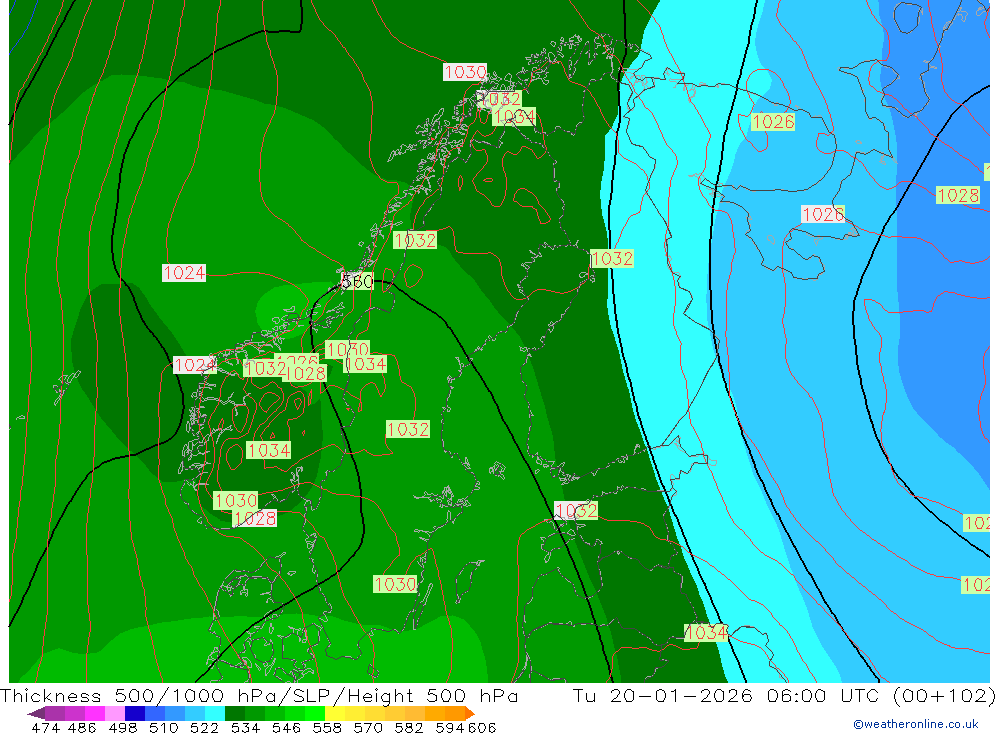
Task: Click the legend value 474
Action: [45, 727]
